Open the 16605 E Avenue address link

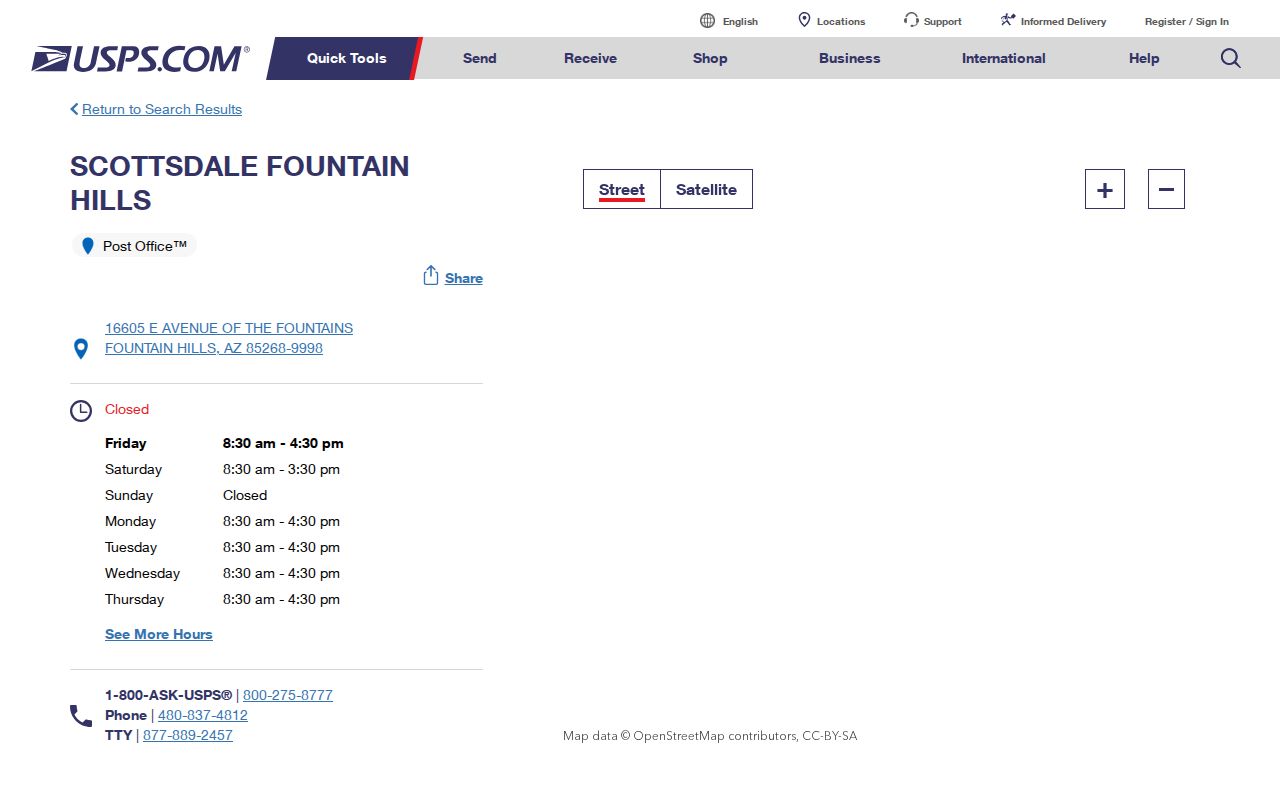pos(229,338)
